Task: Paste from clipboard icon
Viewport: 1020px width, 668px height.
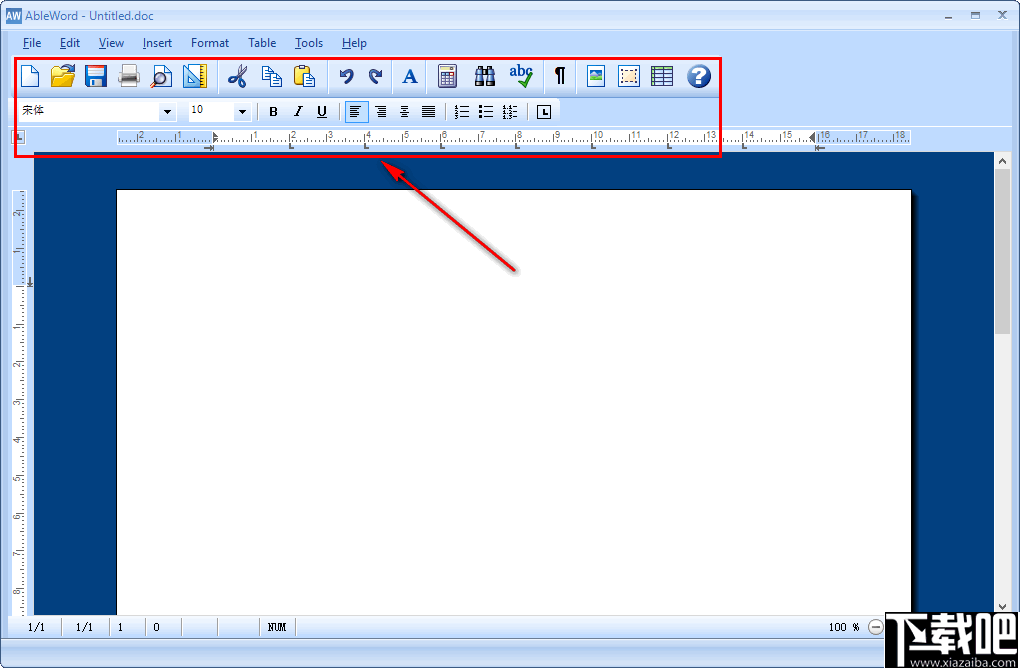Action: tap(304, 76)
